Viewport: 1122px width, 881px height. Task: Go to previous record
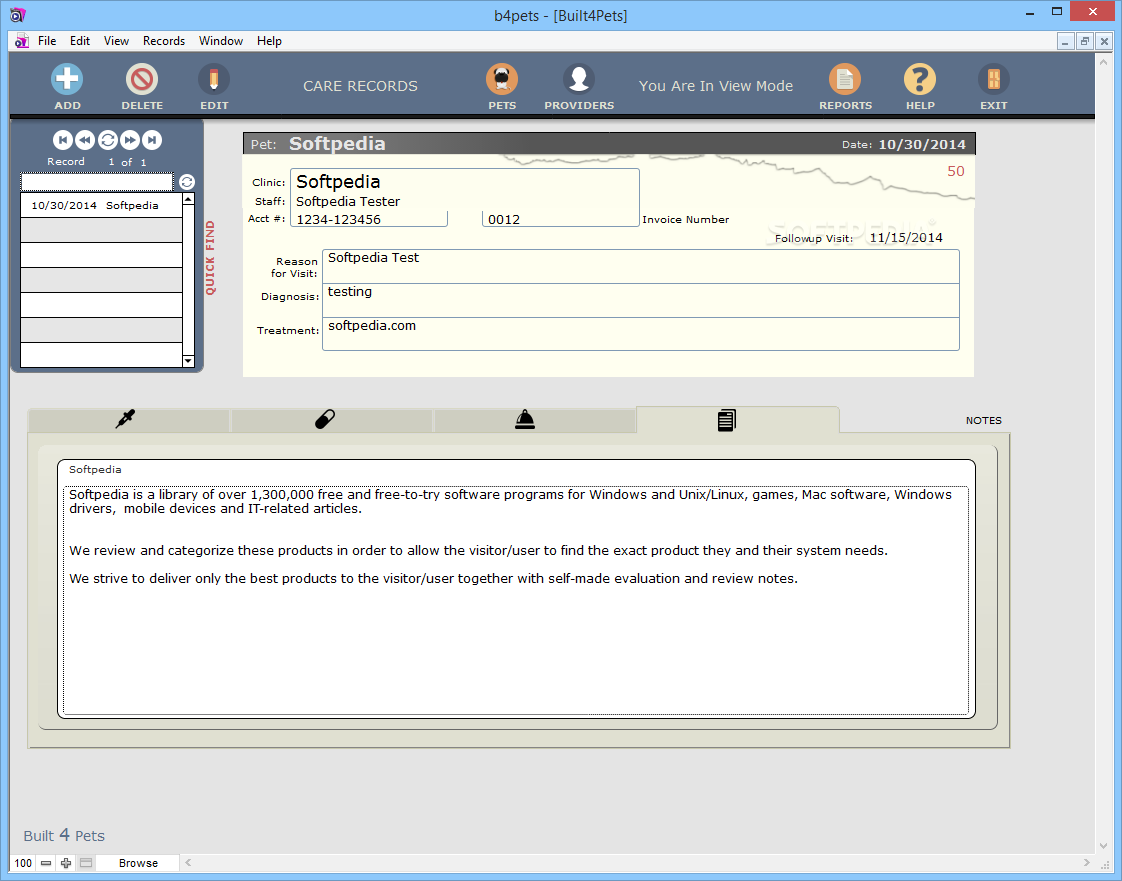[84, 140]
